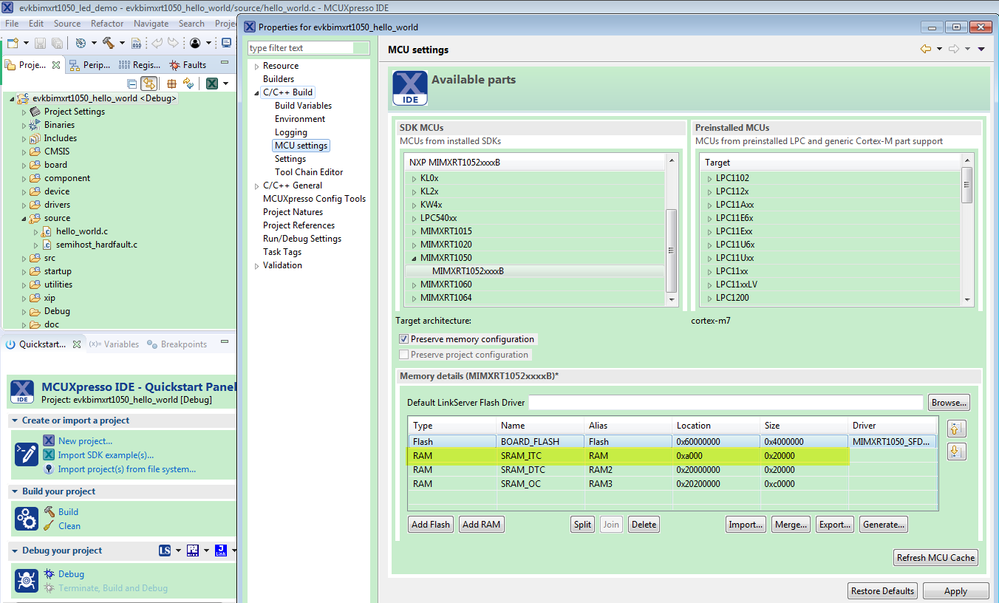This screenshot has width=999, height=603.
Task: Collapse the Build your project section
Action: [x=15, y=491]
